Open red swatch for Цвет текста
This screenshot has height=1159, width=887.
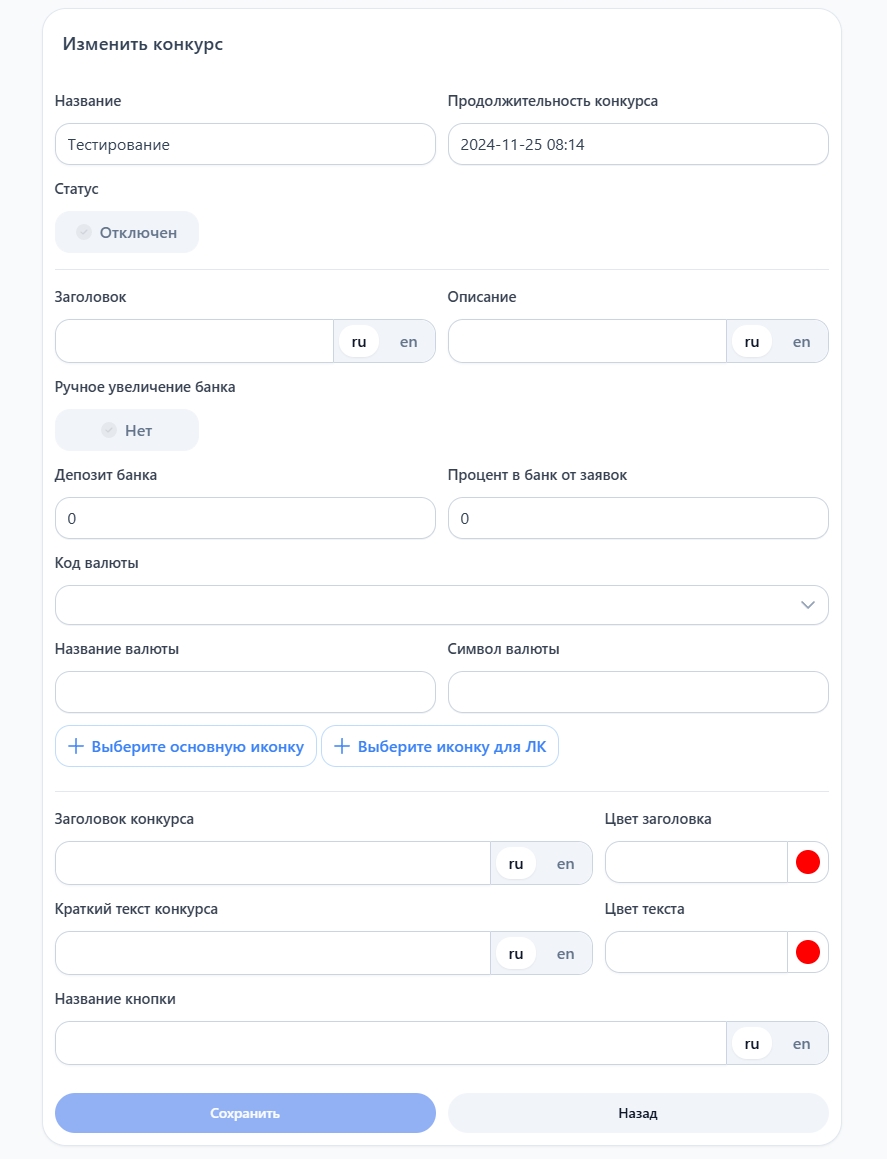click(x=807, y=952)
